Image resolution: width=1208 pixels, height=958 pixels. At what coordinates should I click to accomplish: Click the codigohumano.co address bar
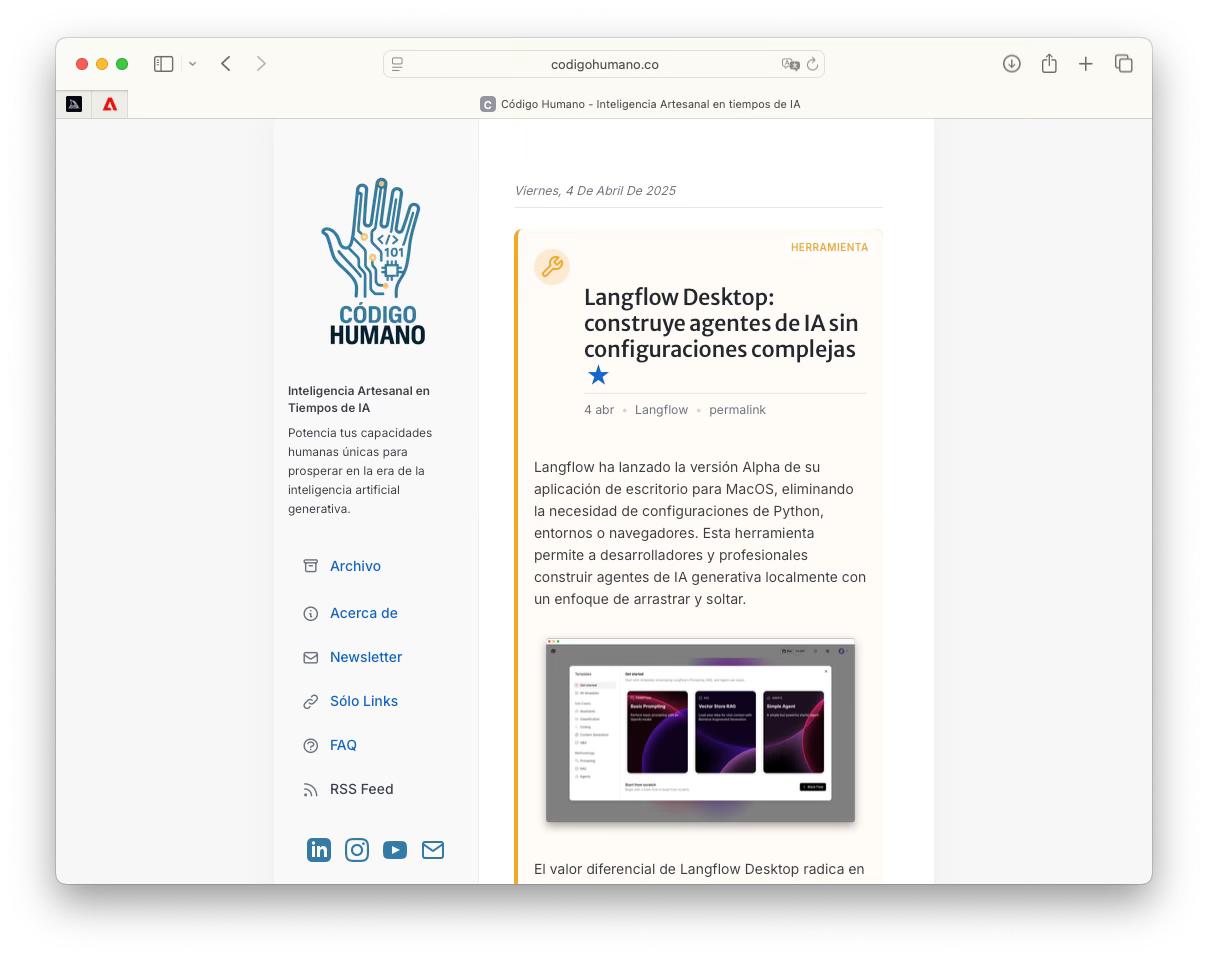point(604,64)
